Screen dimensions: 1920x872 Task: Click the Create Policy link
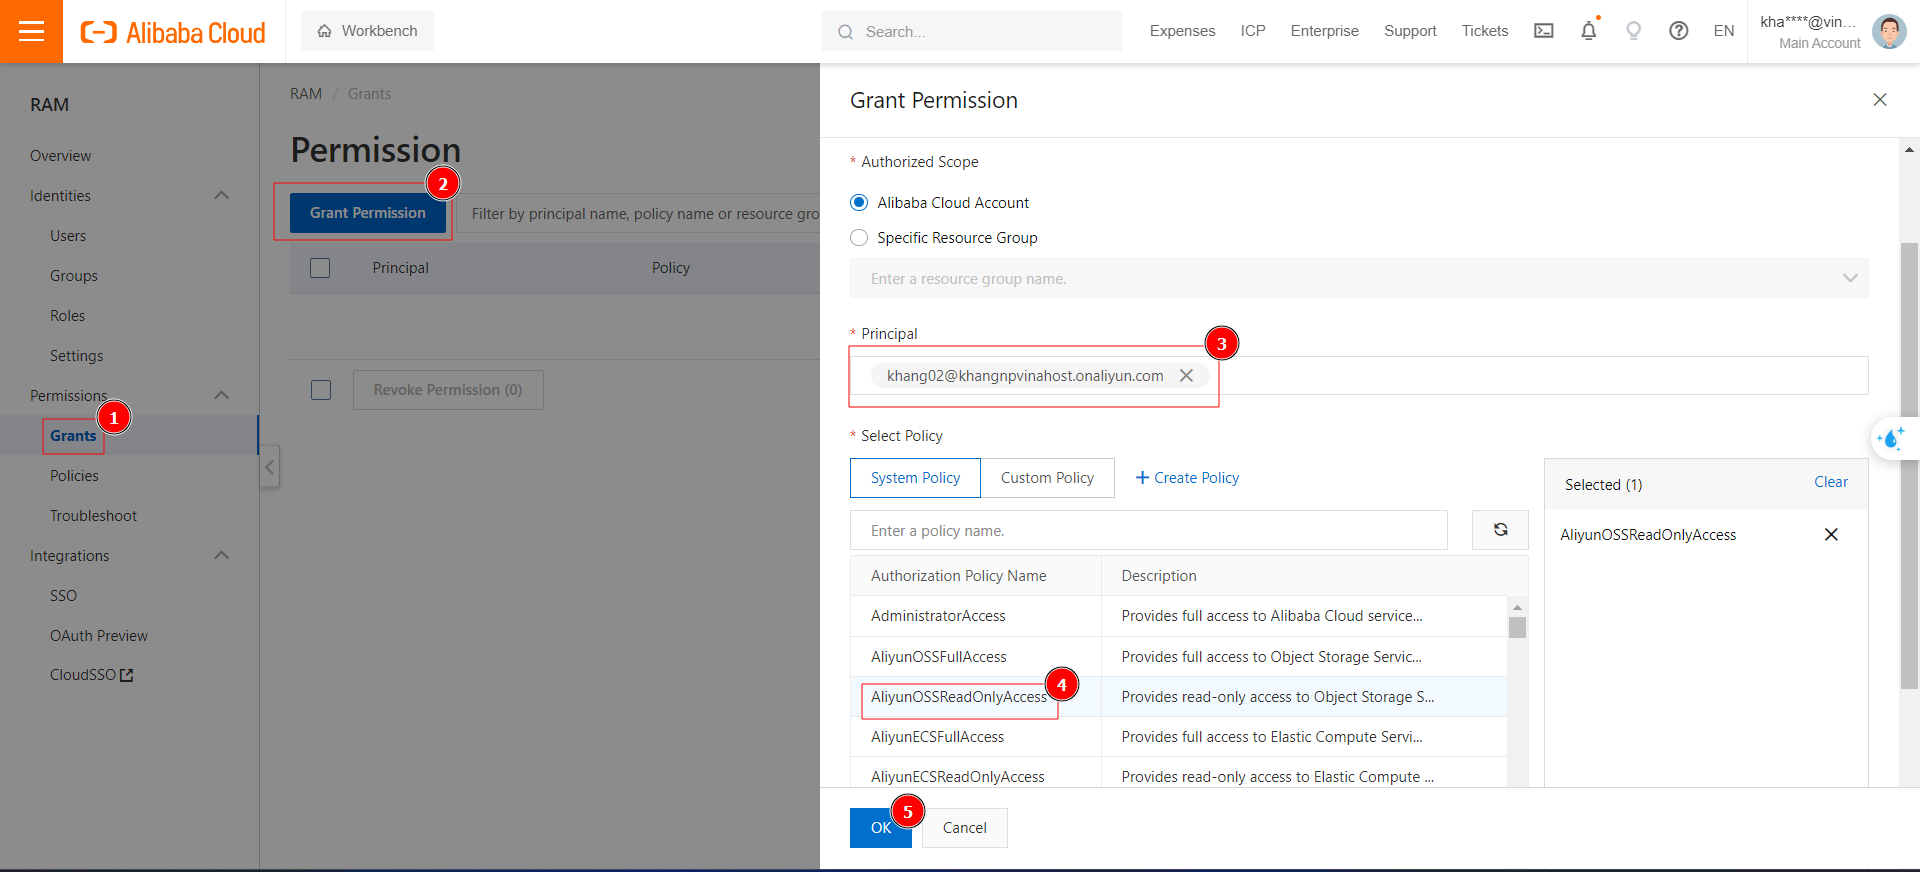(x=1187, y=478)
